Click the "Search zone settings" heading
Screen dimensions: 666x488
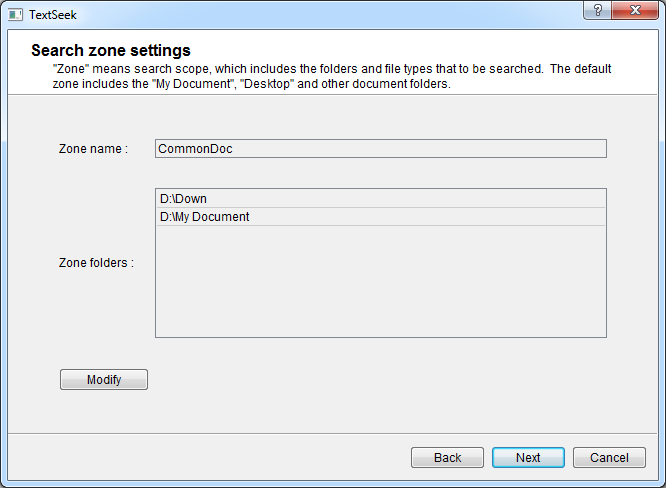click(111, 50)
